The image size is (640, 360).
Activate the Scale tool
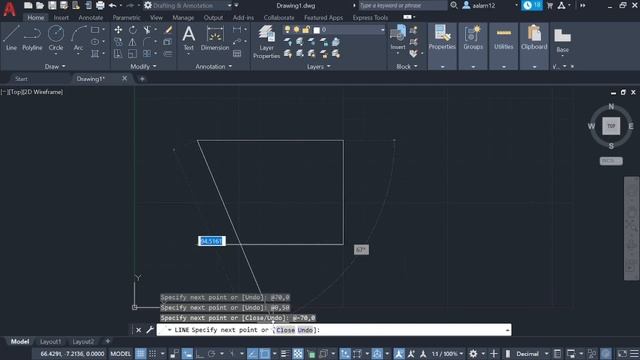pyautogui.click(x=133, y=53)
